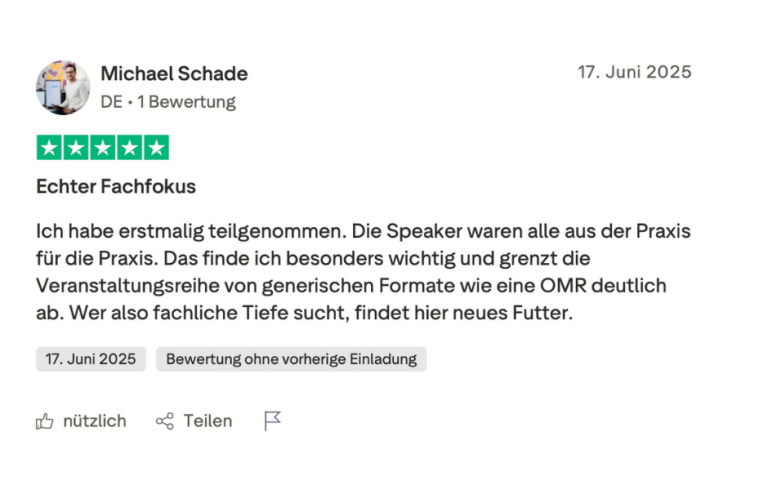Click the fourth green rating star
Screen dimensions: 768x490
pos(129,148)
